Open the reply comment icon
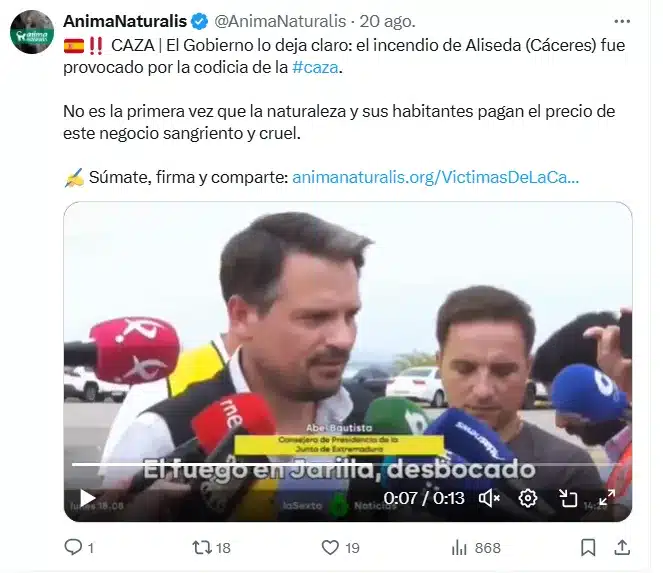The image size is (663, 573). click(73, 548)
